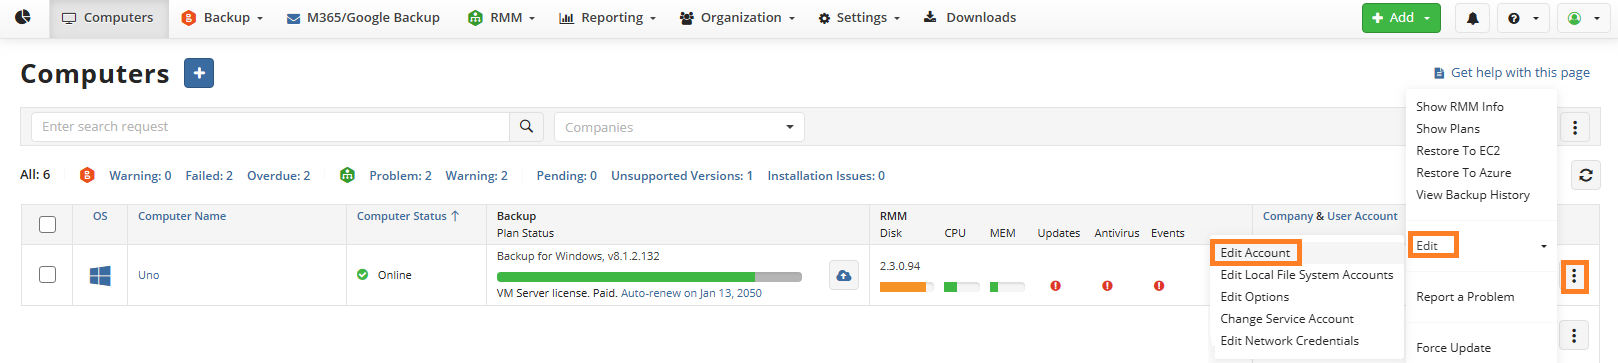Screen dimensions: 1618x363
Task: Click the cloud backup icon for Uno
Action: (844, 275)
